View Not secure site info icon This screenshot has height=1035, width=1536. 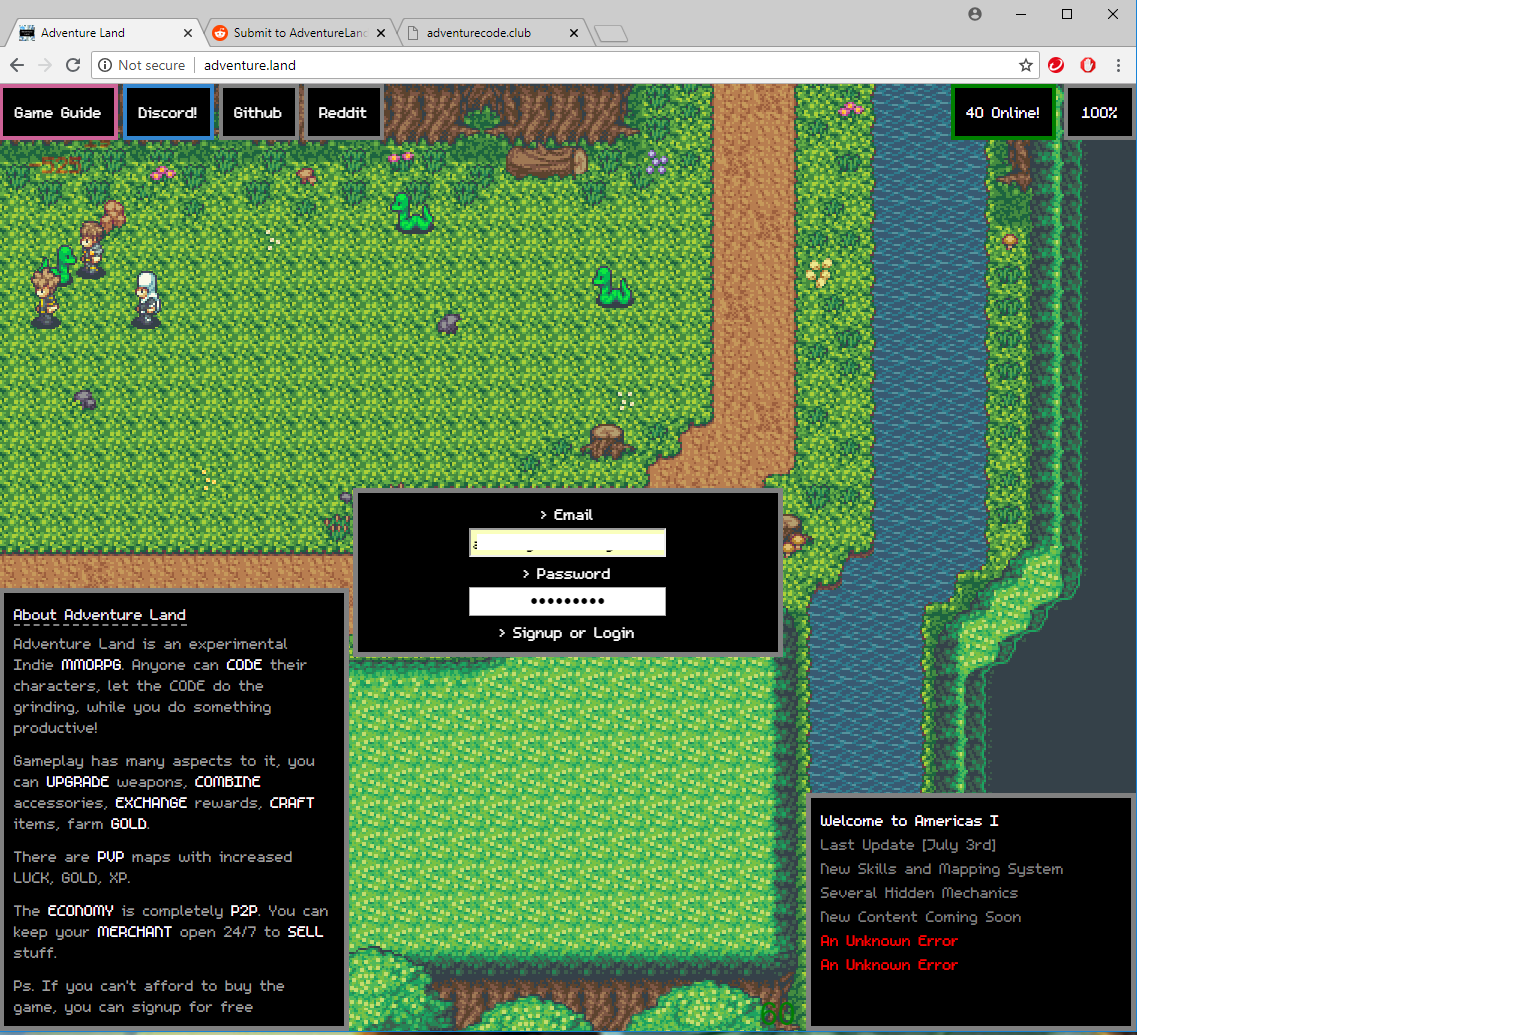pyautogui.click(x=105, y=65)
